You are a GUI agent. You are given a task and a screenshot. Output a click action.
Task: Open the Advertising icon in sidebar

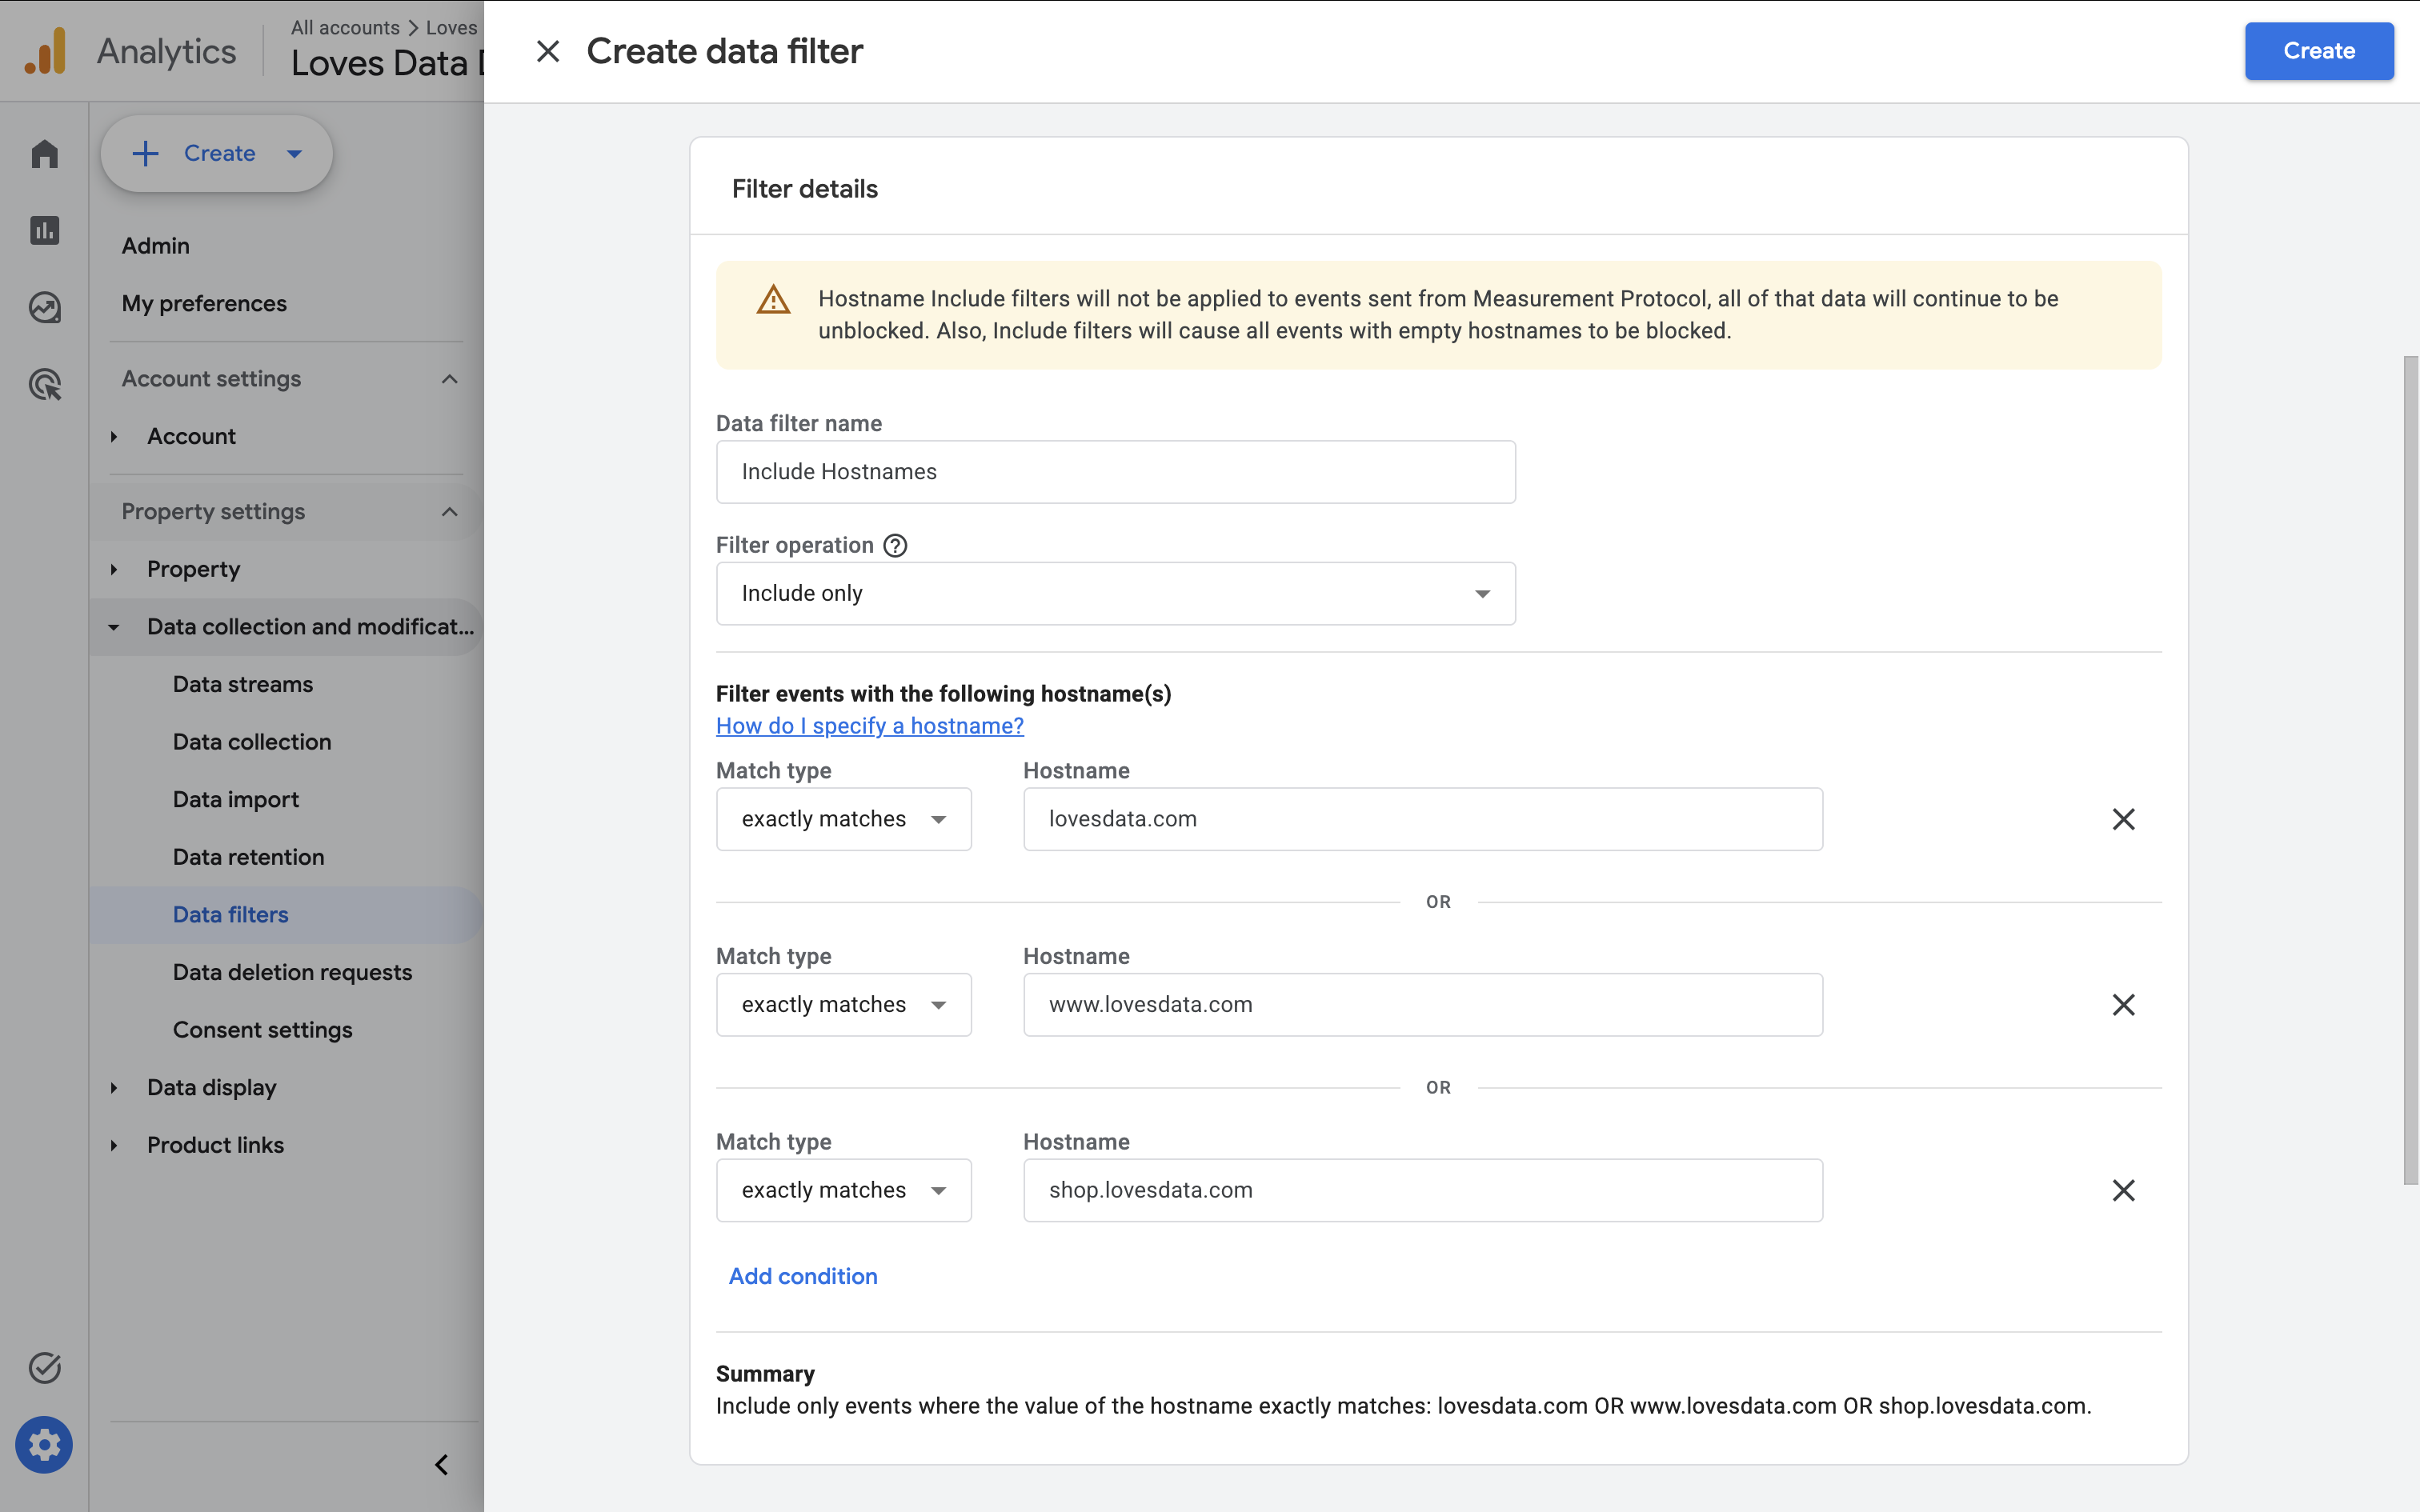pos(45,384)
